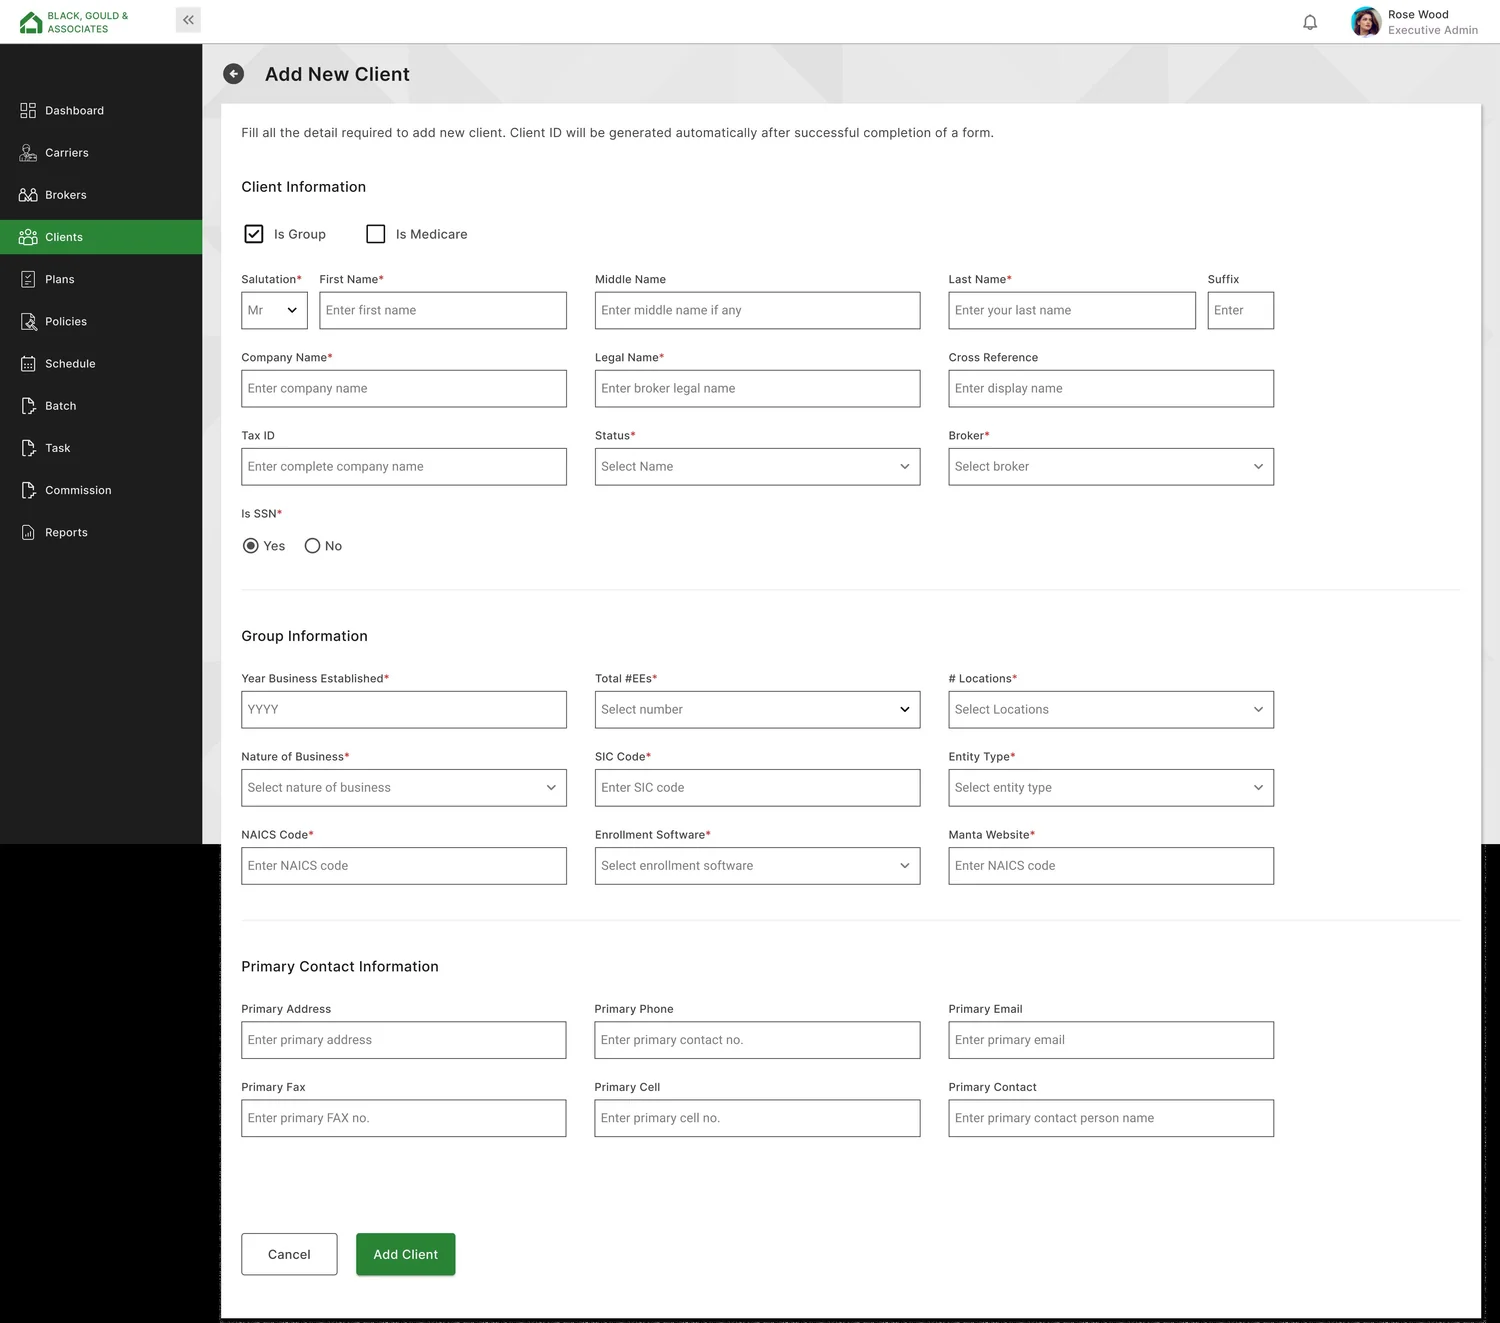Focus the First Name field

pos(443,310)
